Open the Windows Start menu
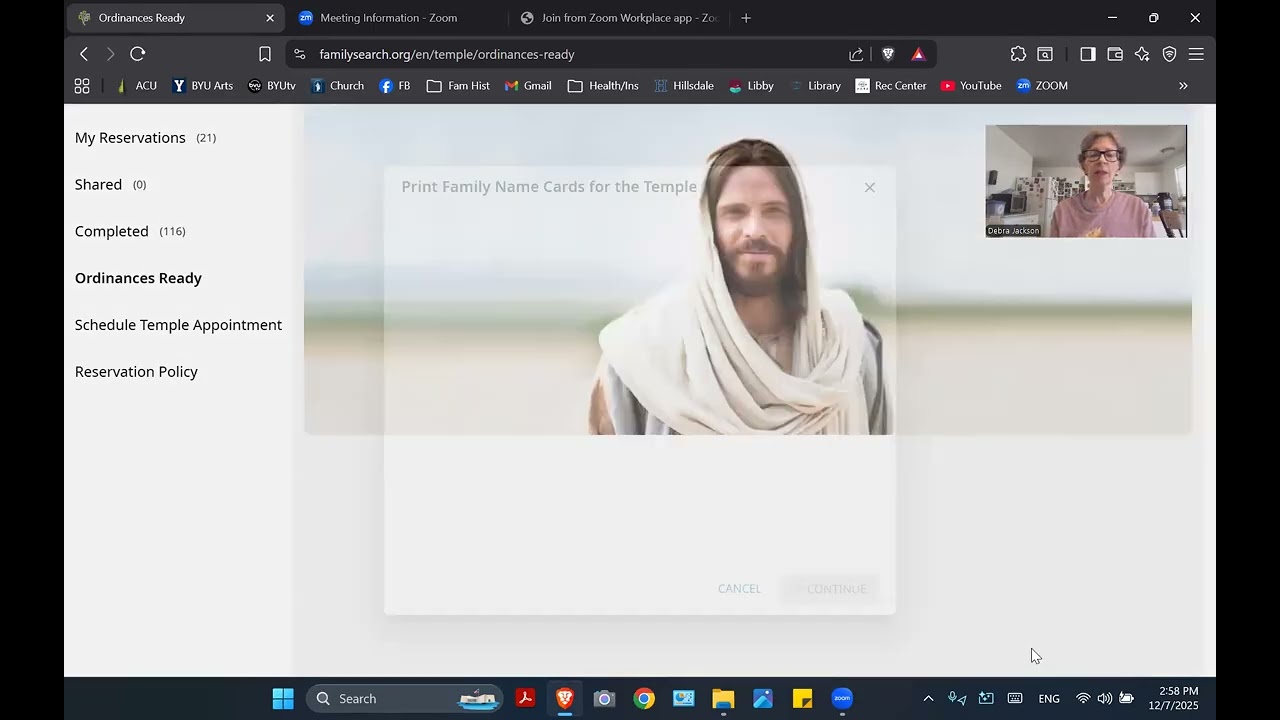The image size is (1280, 720). pos(283,699)
